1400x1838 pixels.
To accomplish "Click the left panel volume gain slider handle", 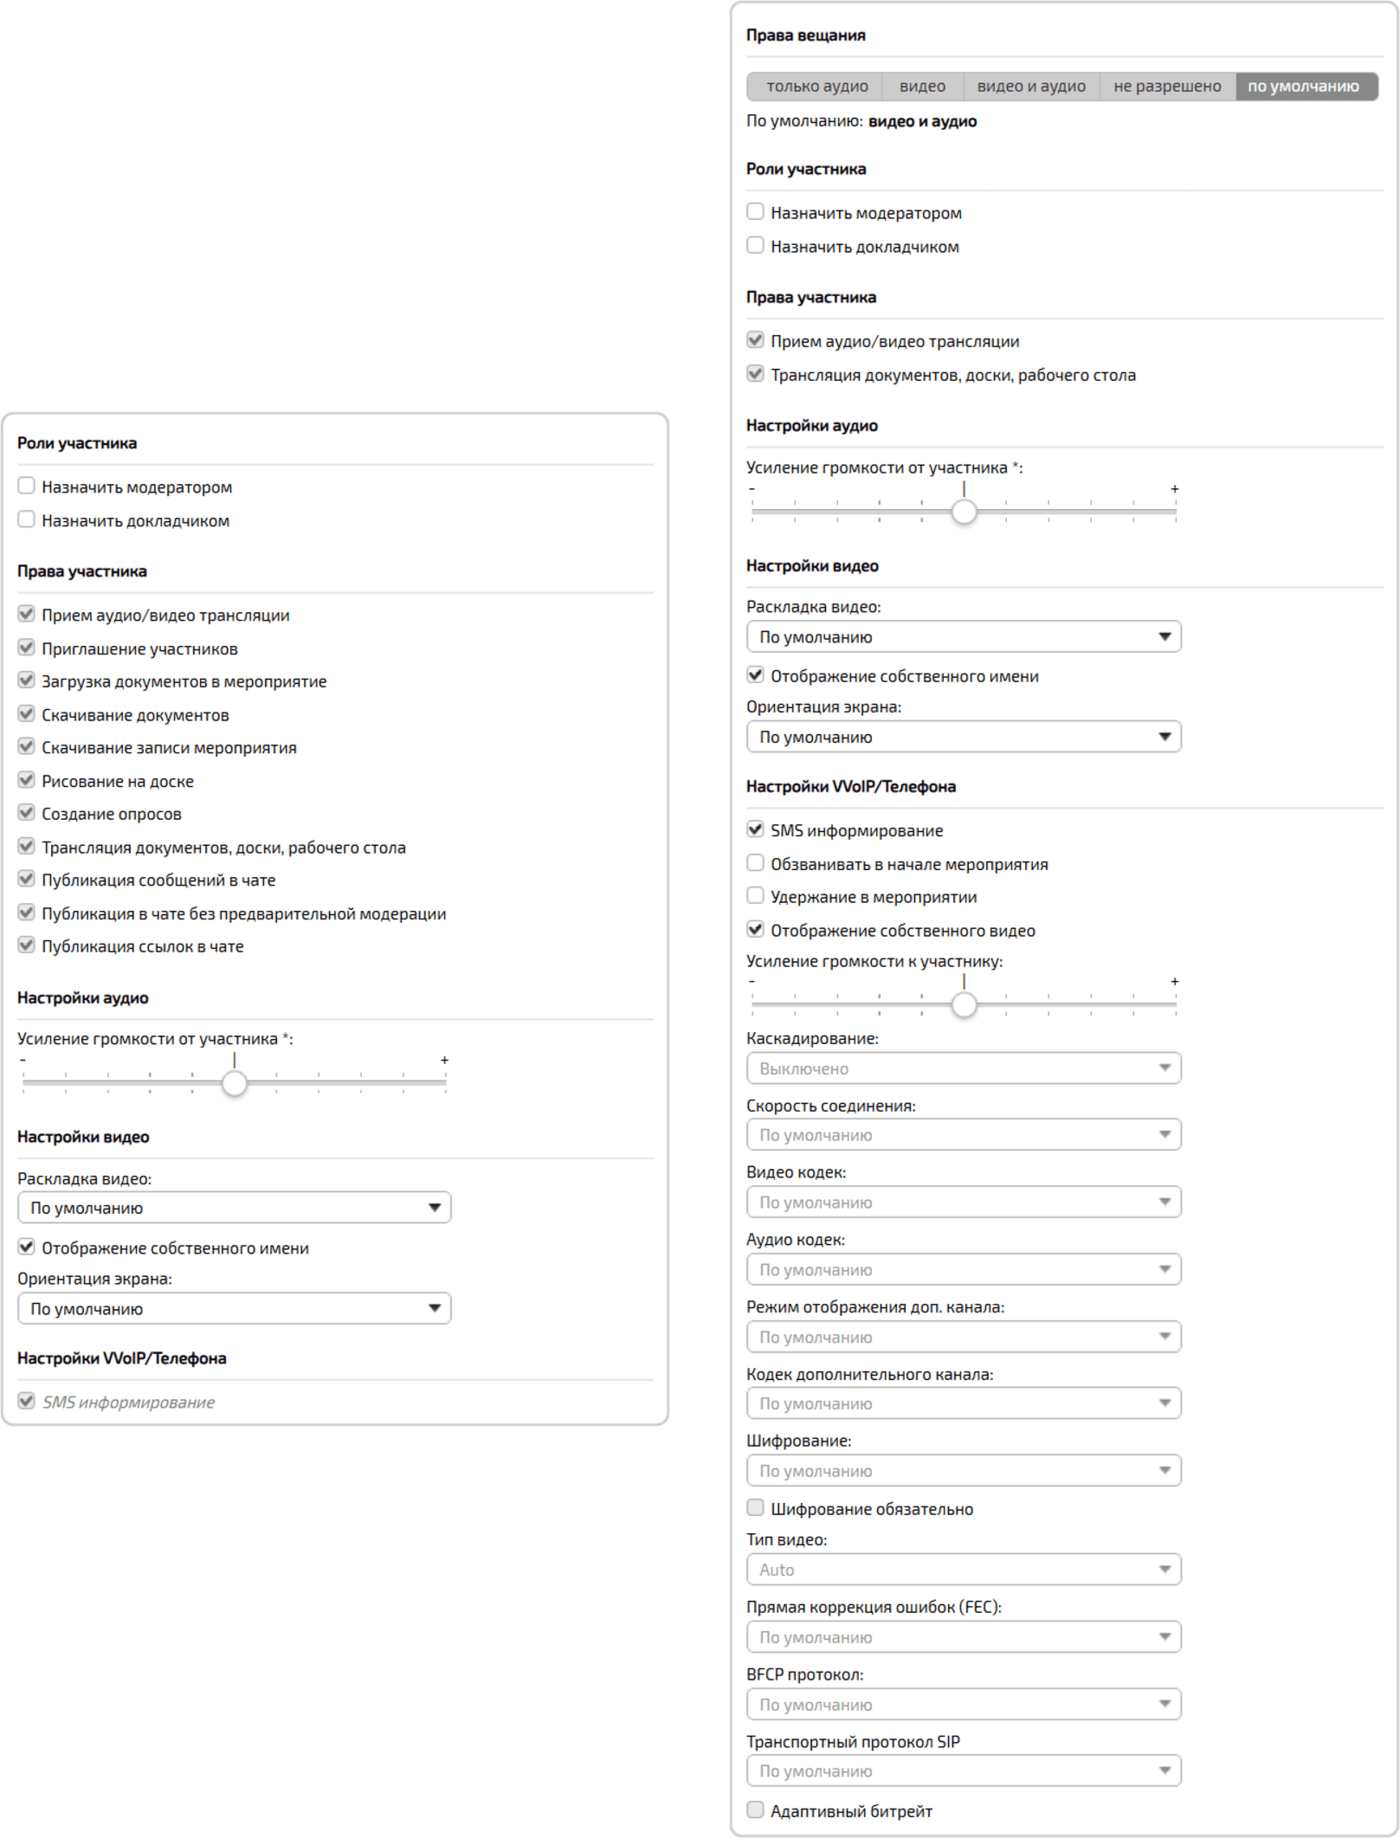I will pos(234,1083).
